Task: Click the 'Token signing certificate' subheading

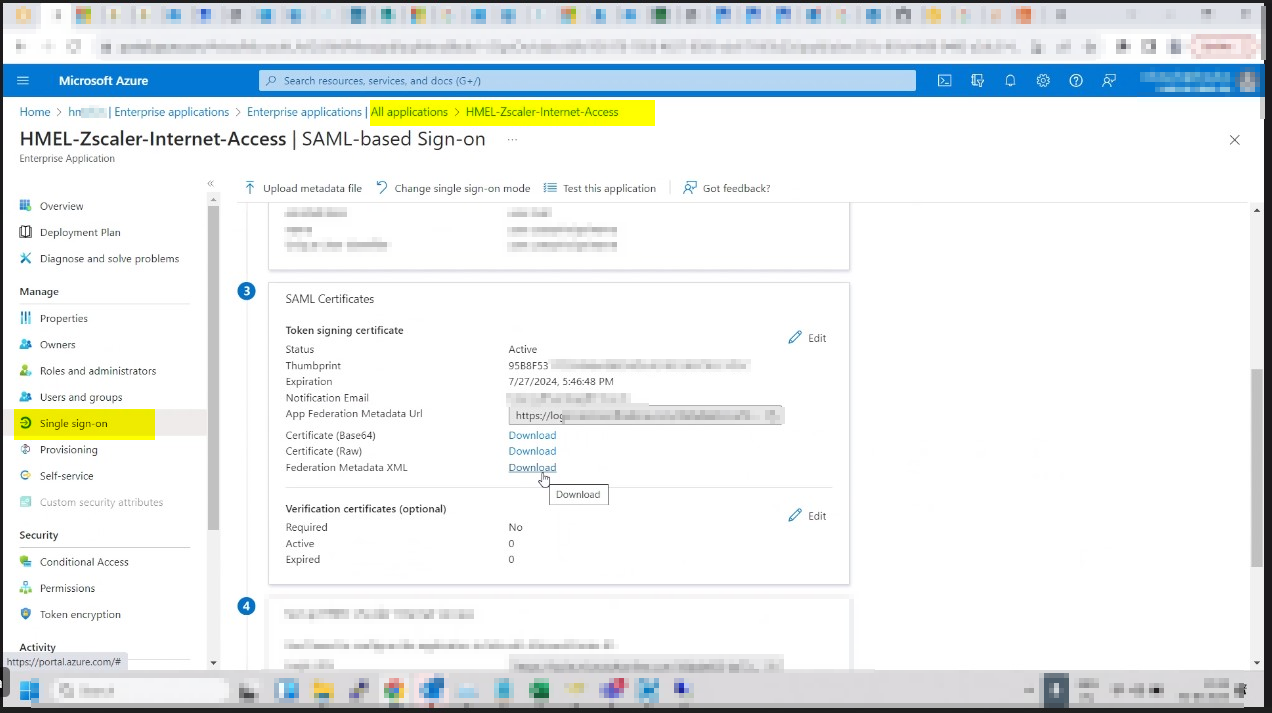Action: click(x=344, y=330)
